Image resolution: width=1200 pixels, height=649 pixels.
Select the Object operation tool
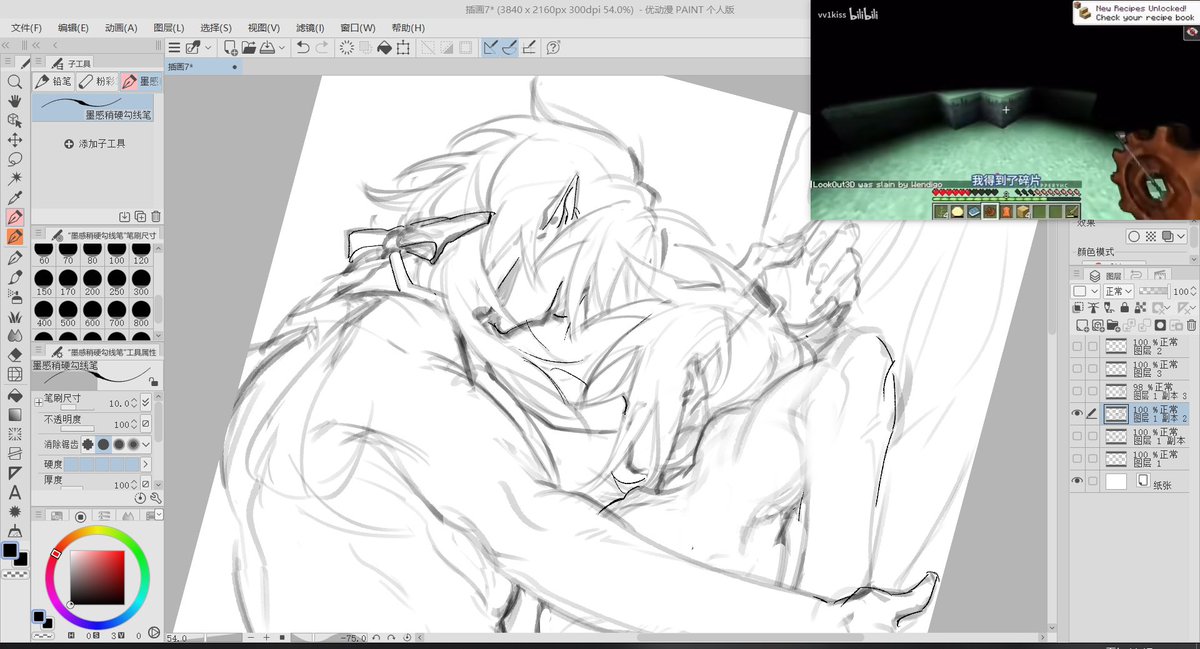(x=15, y=120)
